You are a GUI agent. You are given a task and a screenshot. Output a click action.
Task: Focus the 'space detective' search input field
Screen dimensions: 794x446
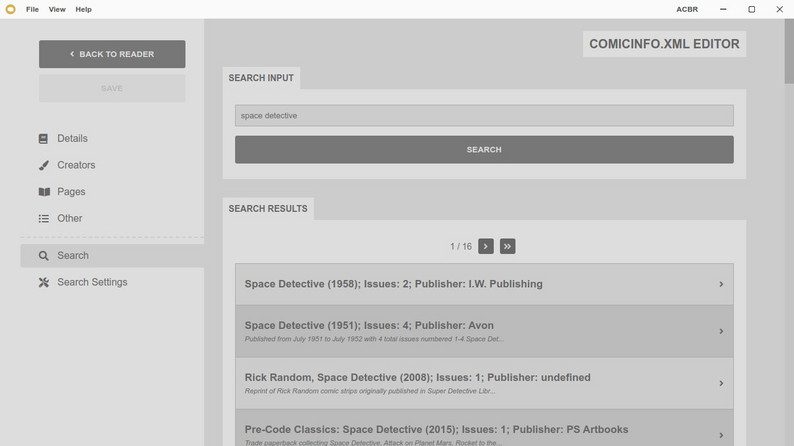coord(484,115)
